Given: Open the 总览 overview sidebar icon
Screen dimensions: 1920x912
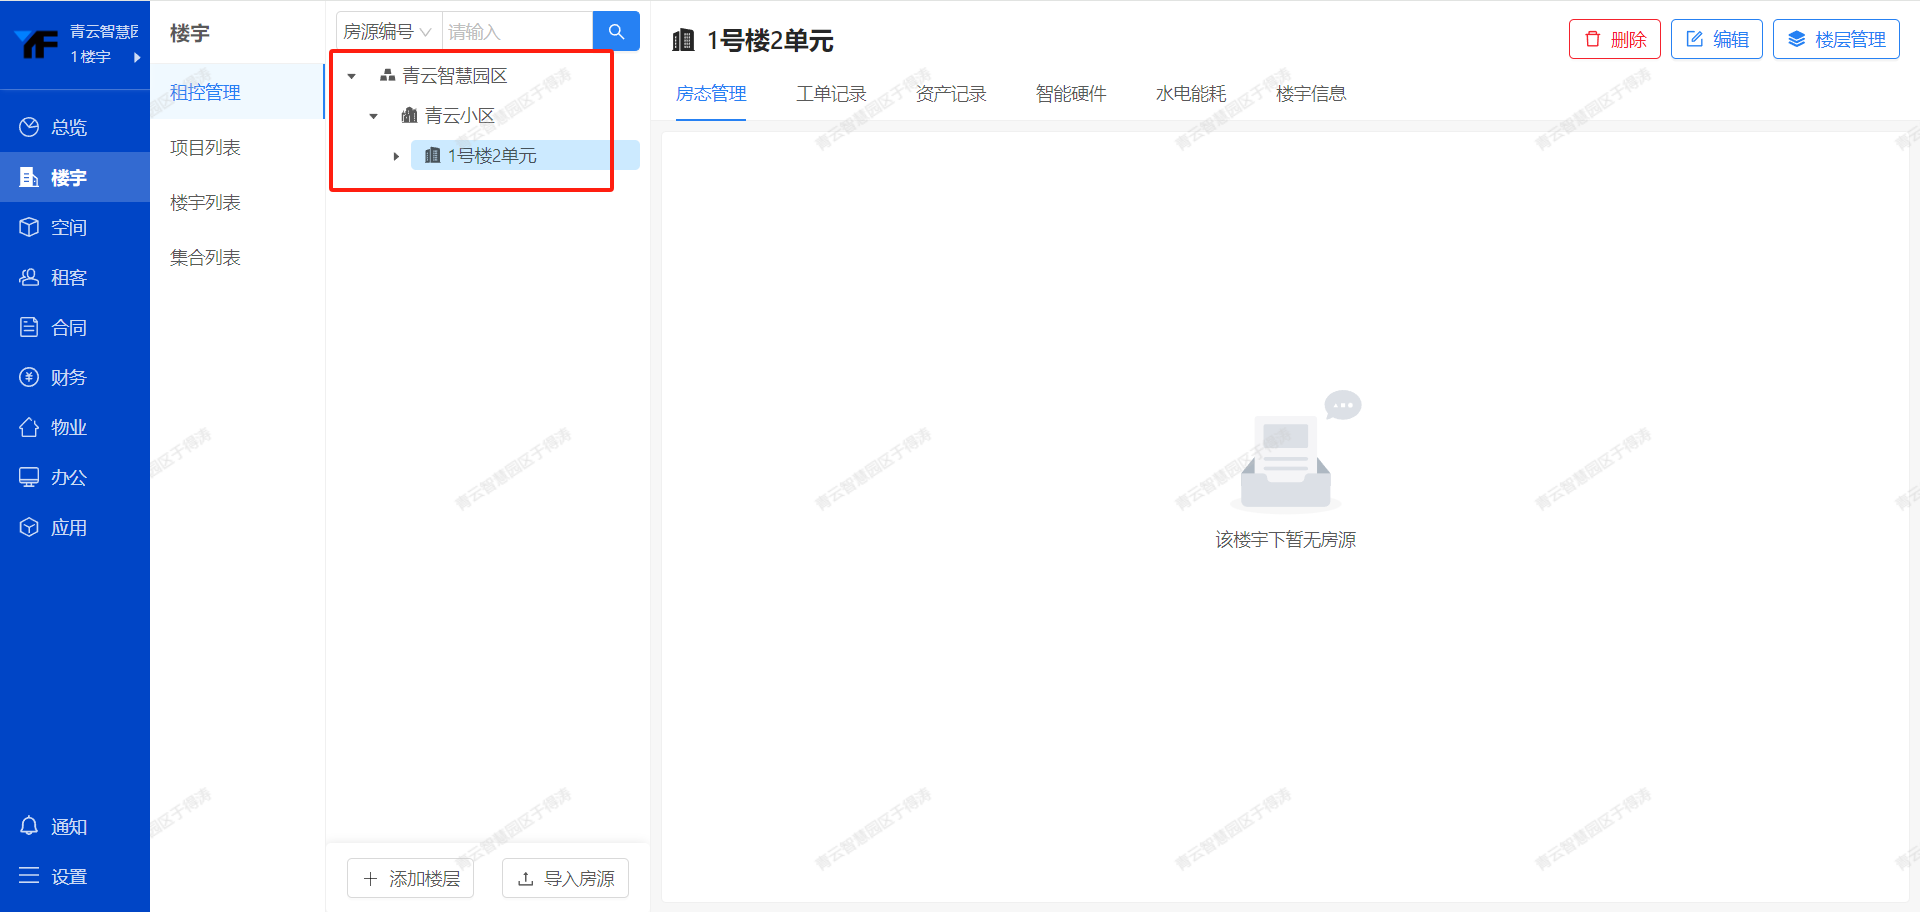Looking at the screenshot, I should 29,127.
